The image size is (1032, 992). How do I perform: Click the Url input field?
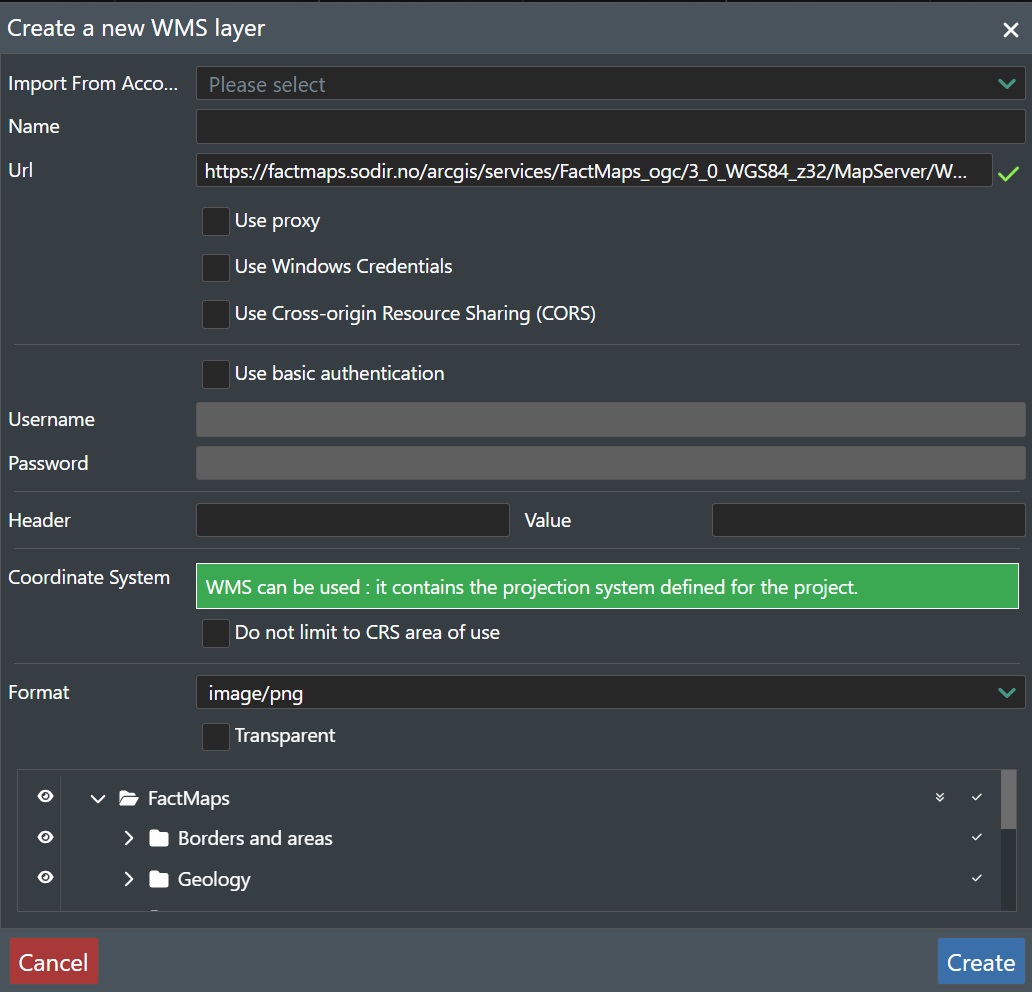coord(594,170)
